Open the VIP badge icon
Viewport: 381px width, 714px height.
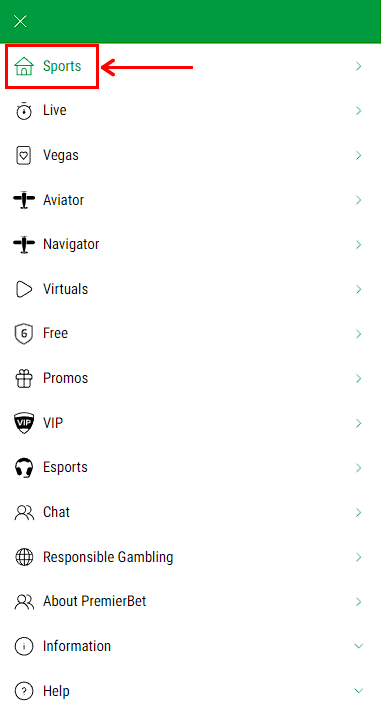tap(24, 423)
